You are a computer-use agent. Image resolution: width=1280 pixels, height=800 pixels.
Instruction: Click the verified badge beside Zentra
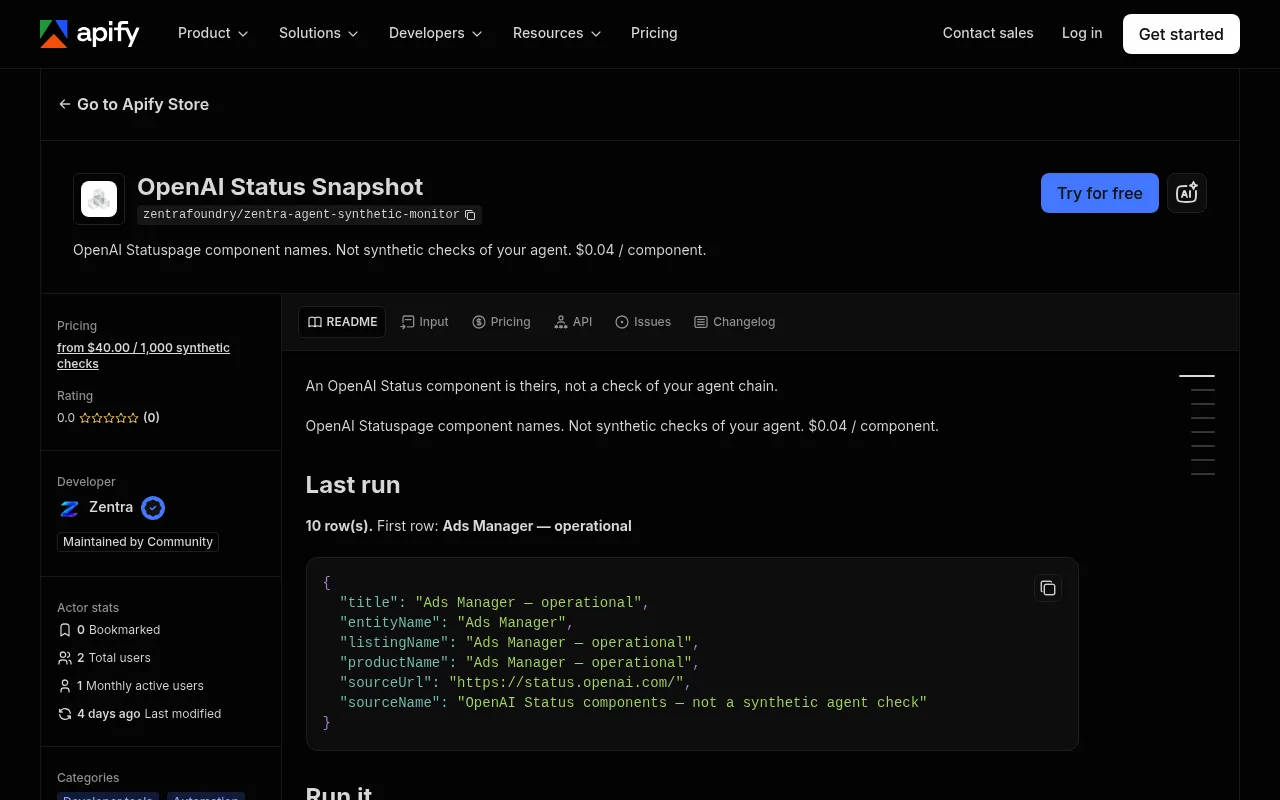point(153,508)
